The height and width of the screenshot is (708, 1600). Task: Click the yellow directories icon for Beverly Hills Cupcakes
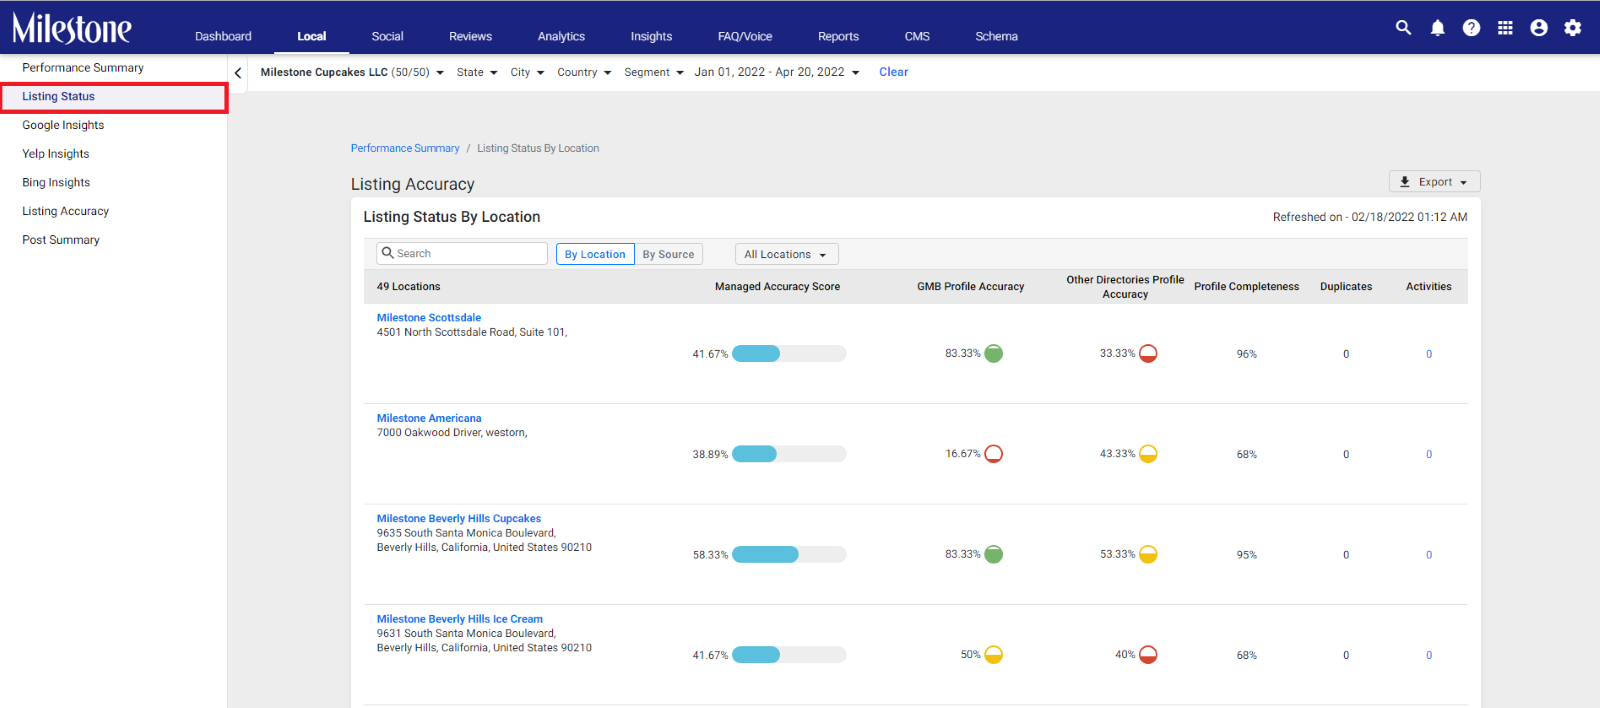1148,554
